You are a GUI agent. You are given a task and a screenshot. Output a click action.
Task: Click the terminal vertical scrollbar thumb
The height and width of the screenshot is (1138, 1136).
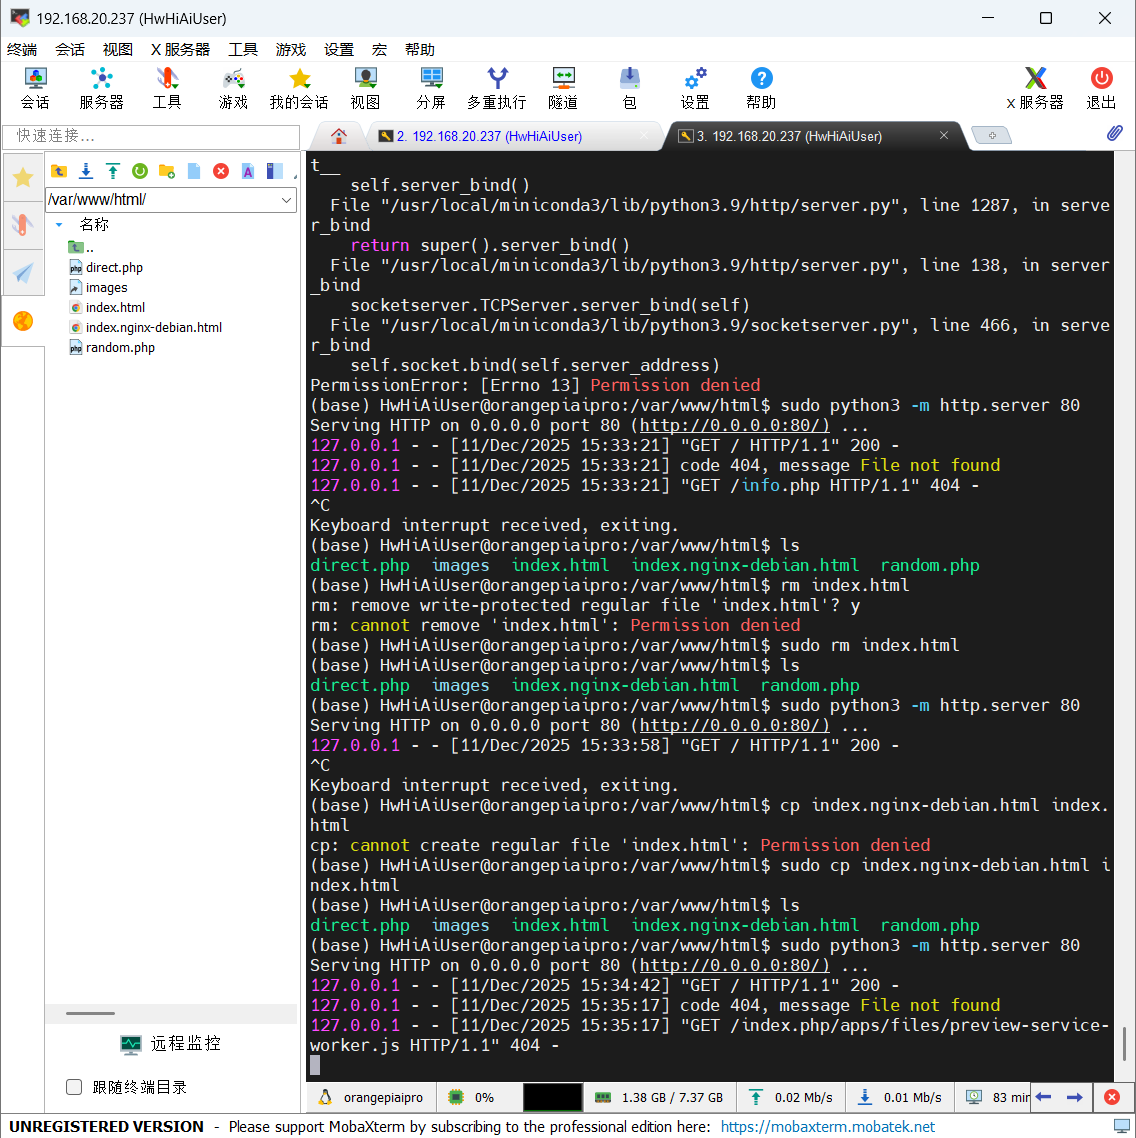tap(1124, 1044)
